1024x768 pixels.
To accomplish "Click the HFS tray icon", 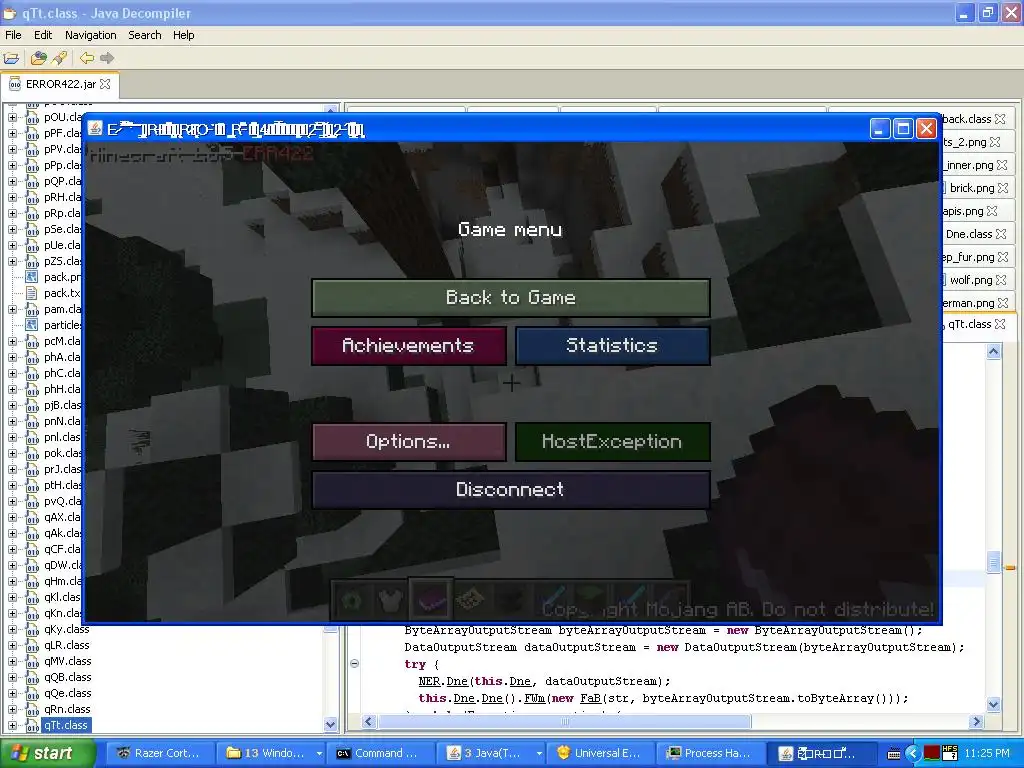I will (x=950, y=753).
